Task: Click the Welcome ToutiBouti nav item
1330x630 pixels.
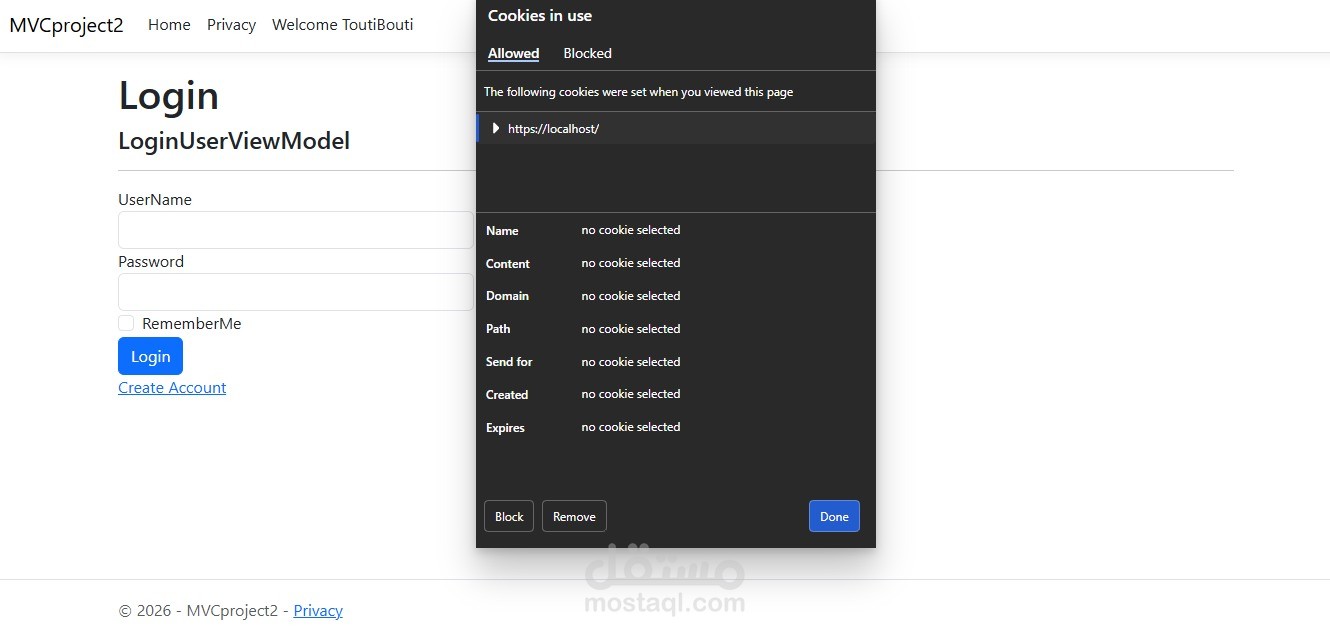Action: 342,25
